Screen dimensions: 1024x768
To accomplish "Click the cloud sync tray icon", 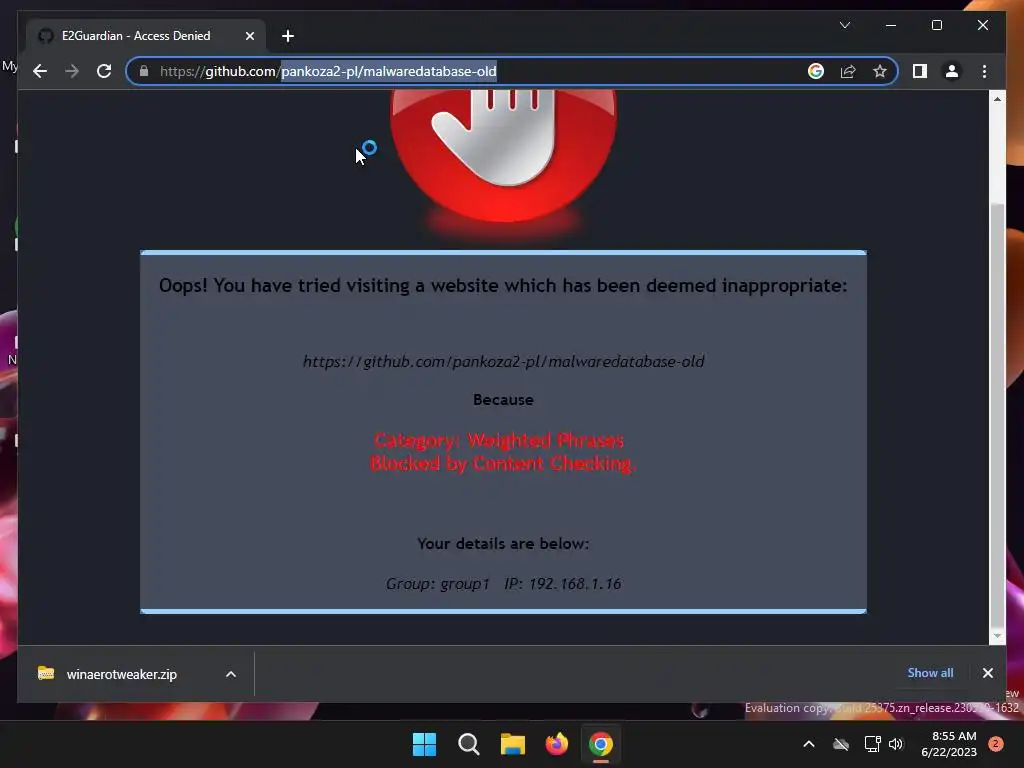I will tap(841, 744).
